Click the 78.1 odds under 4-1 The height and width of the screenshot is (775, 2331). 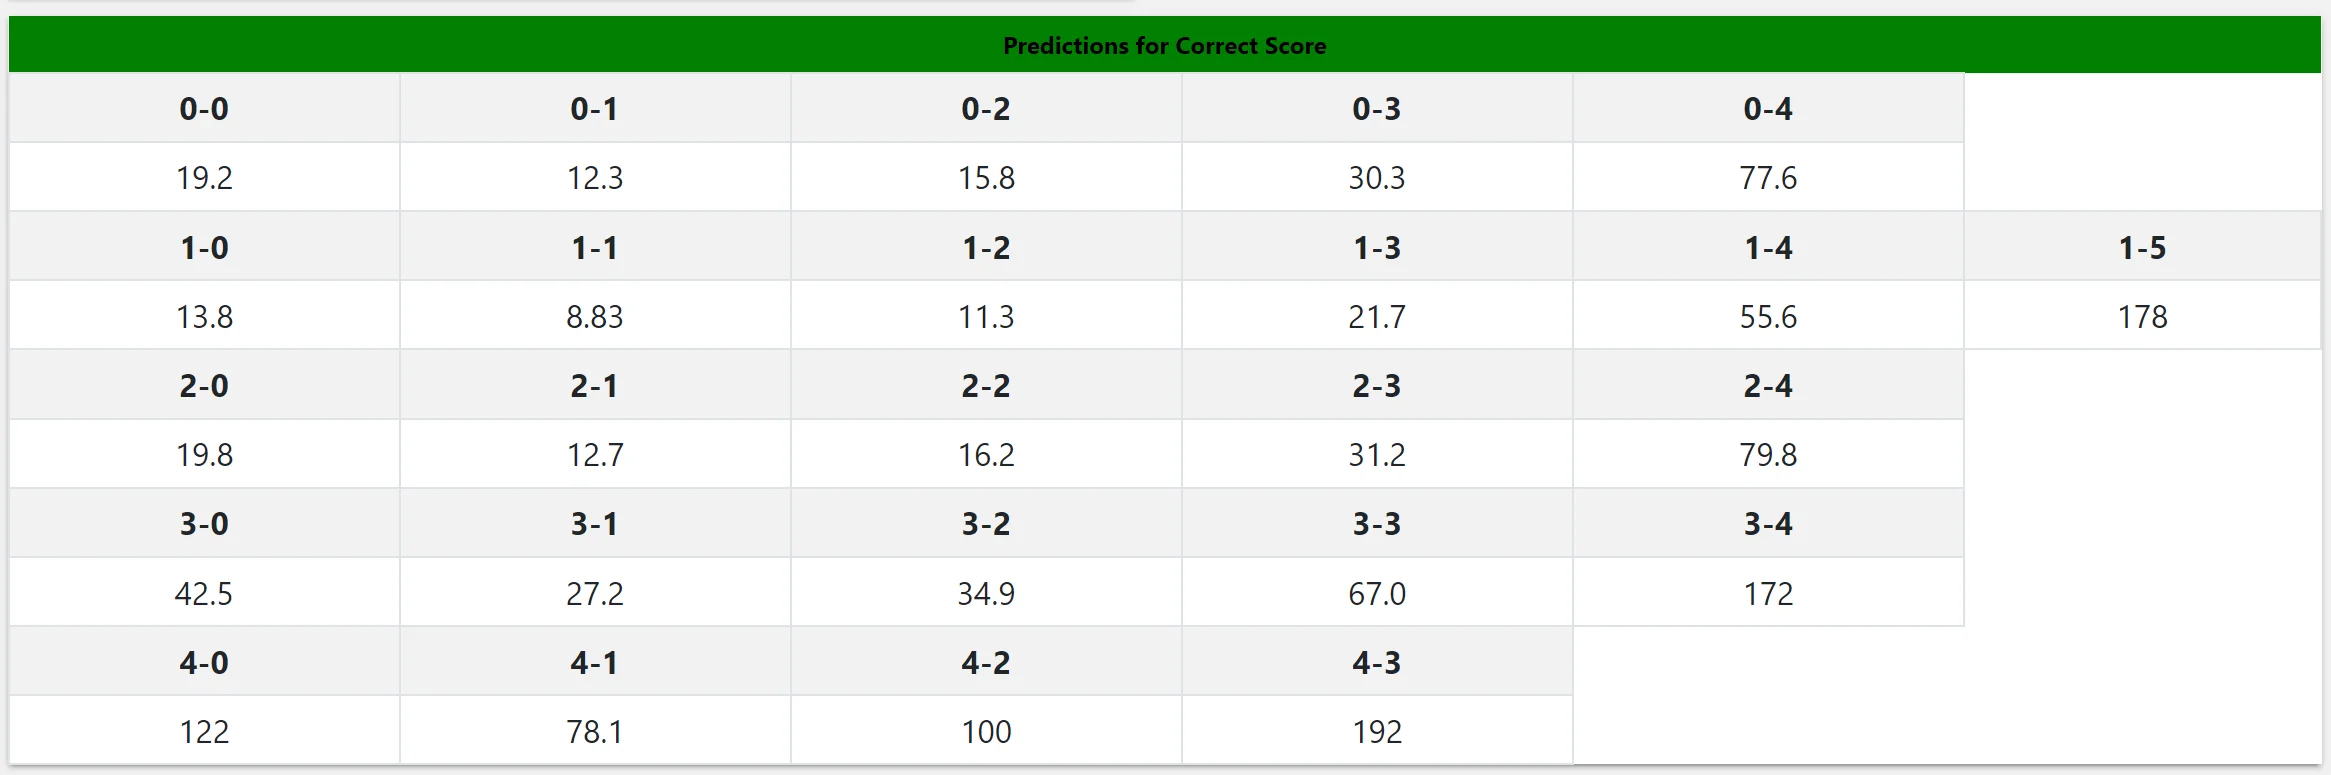coord(595,732)
